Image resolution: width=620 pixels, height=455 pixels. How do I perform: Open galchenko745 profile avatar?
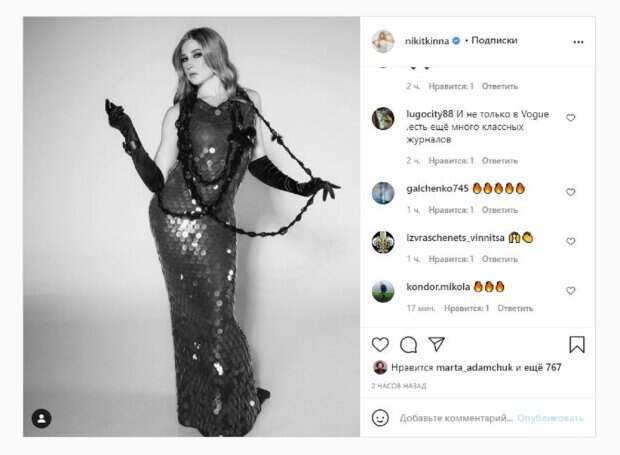click(383, 193)
